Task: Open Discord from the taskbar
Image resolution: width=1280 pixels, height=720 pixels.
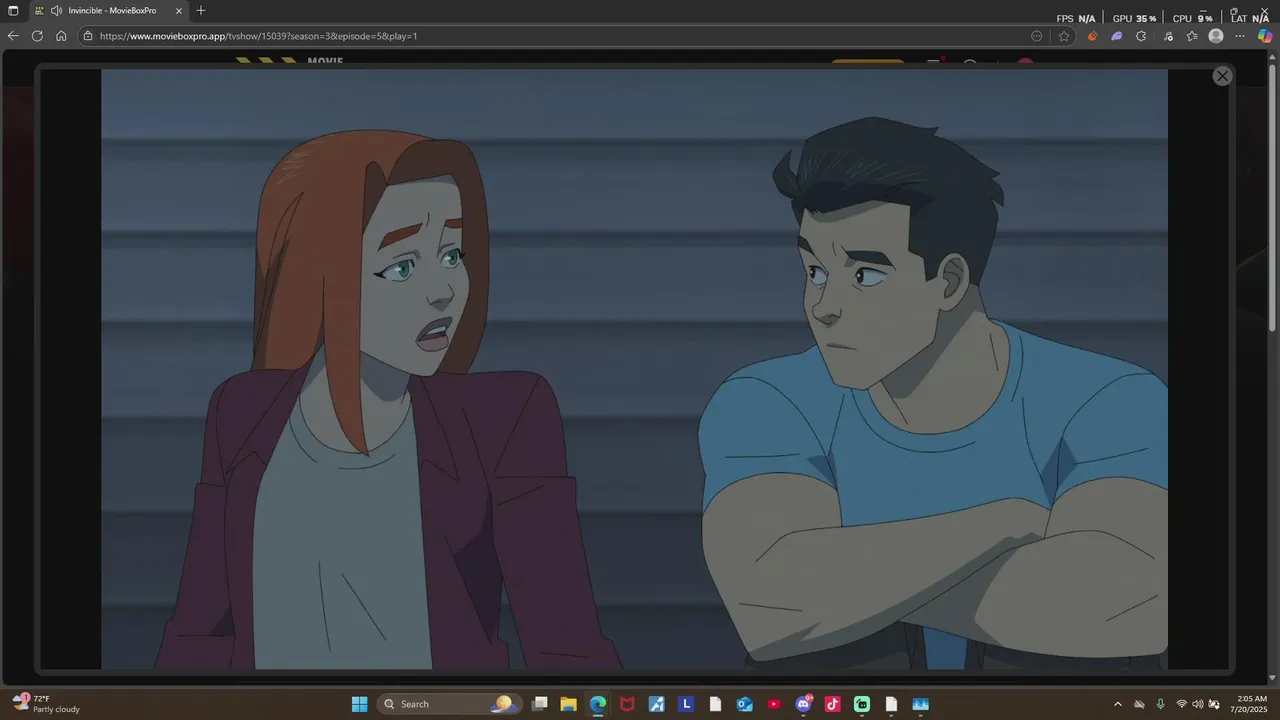Action: 803,704
